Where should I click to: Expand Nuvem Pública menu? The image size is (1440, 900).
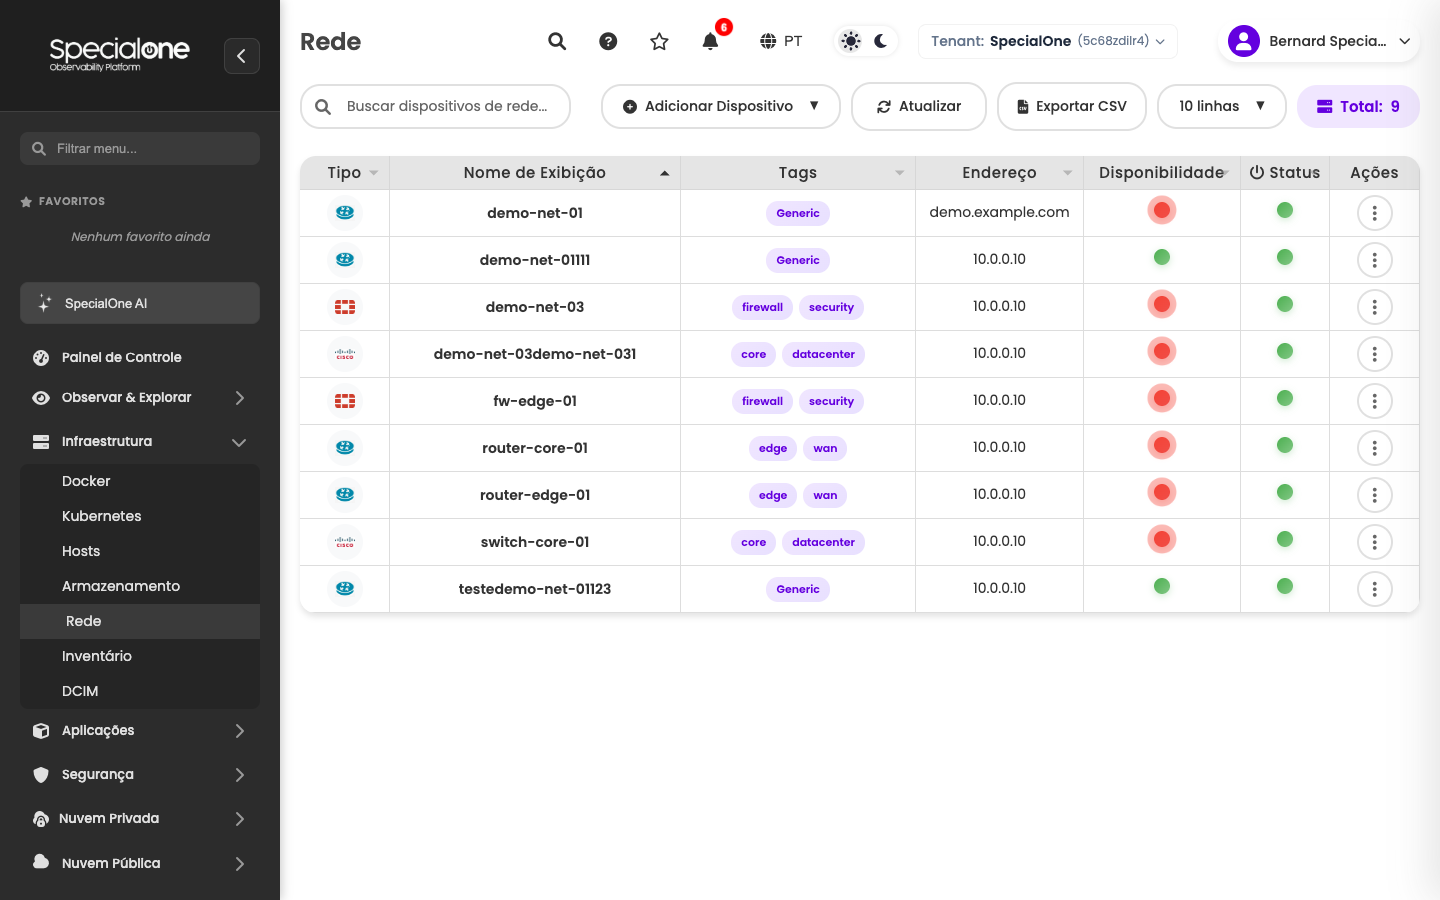coord(140,863)
